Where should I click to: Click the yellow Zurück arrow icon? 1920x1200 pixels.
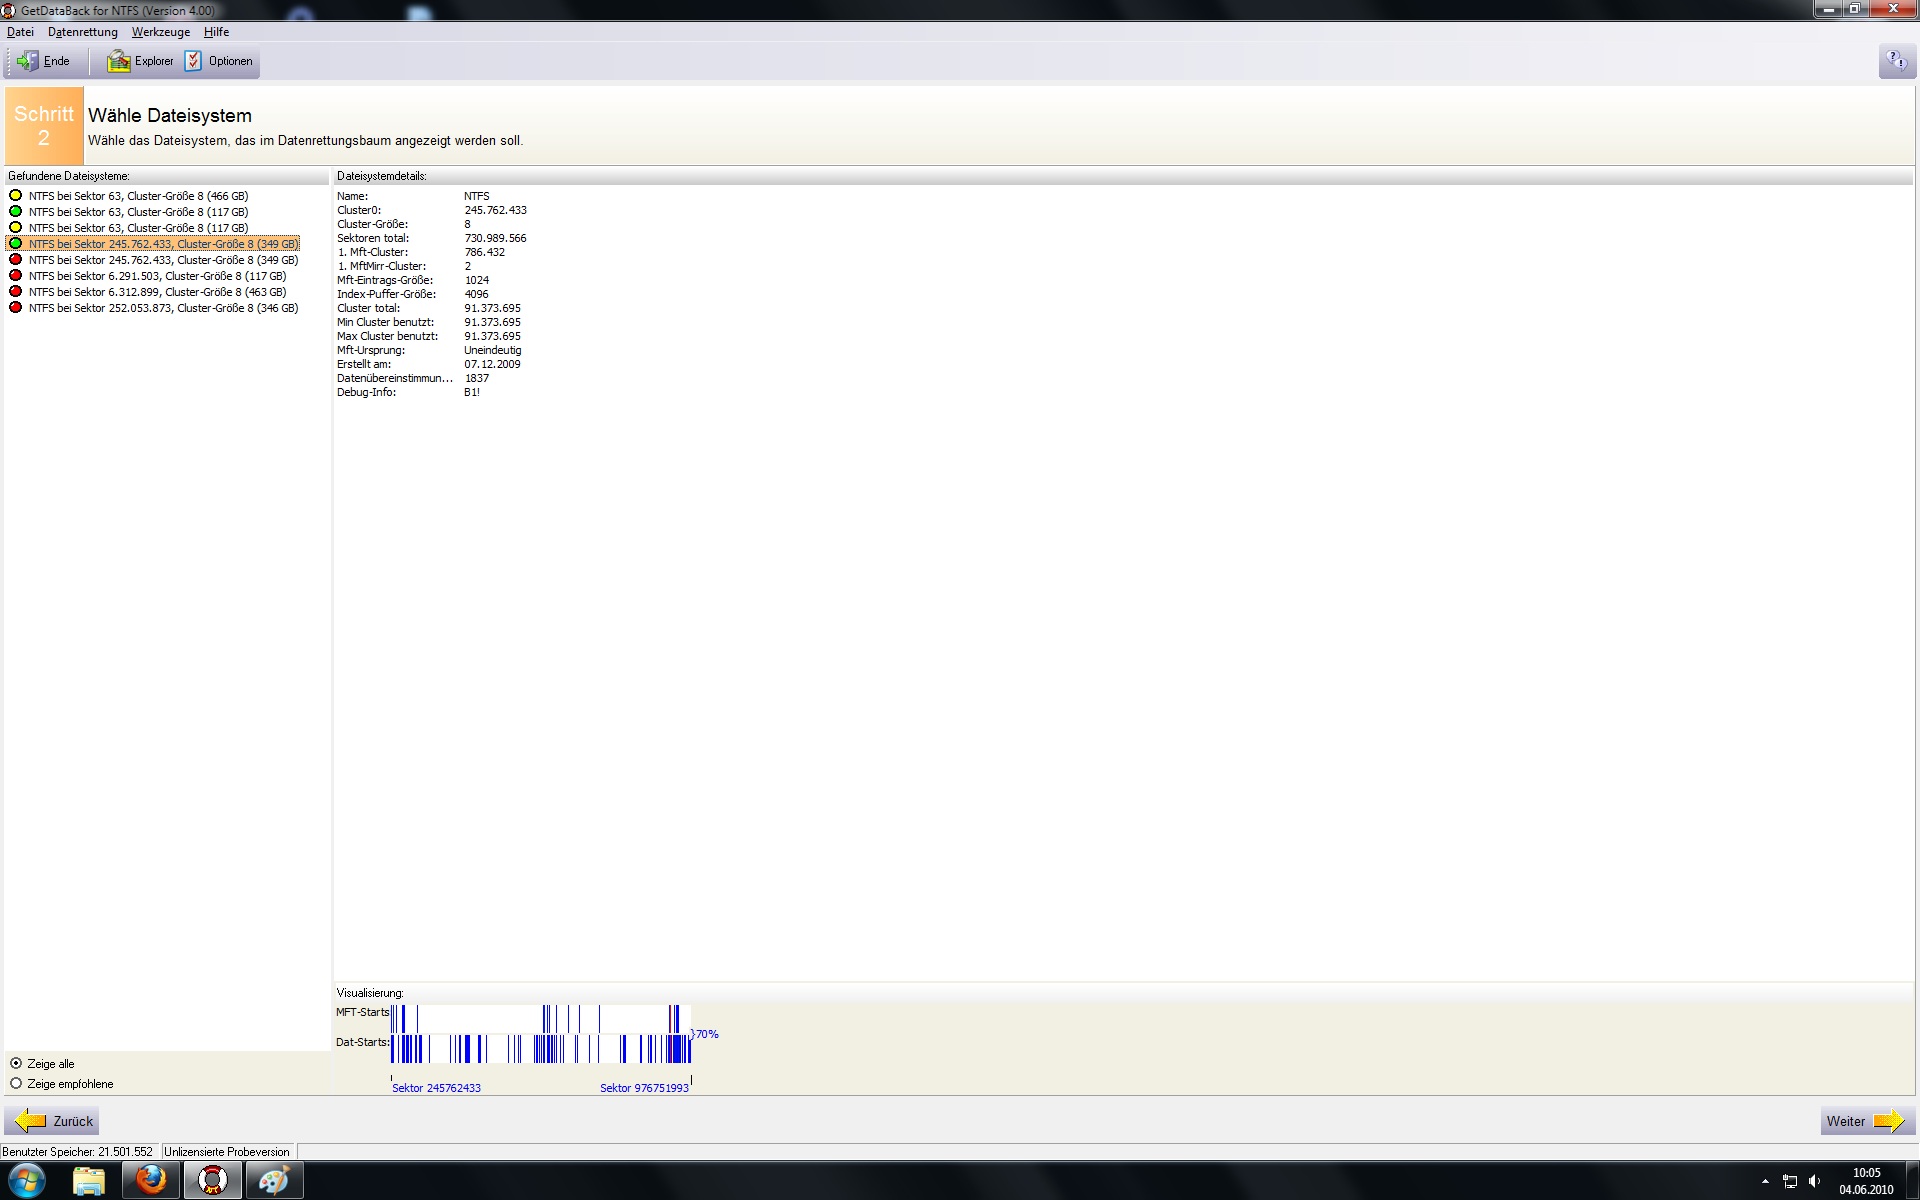click(31, 1121)
